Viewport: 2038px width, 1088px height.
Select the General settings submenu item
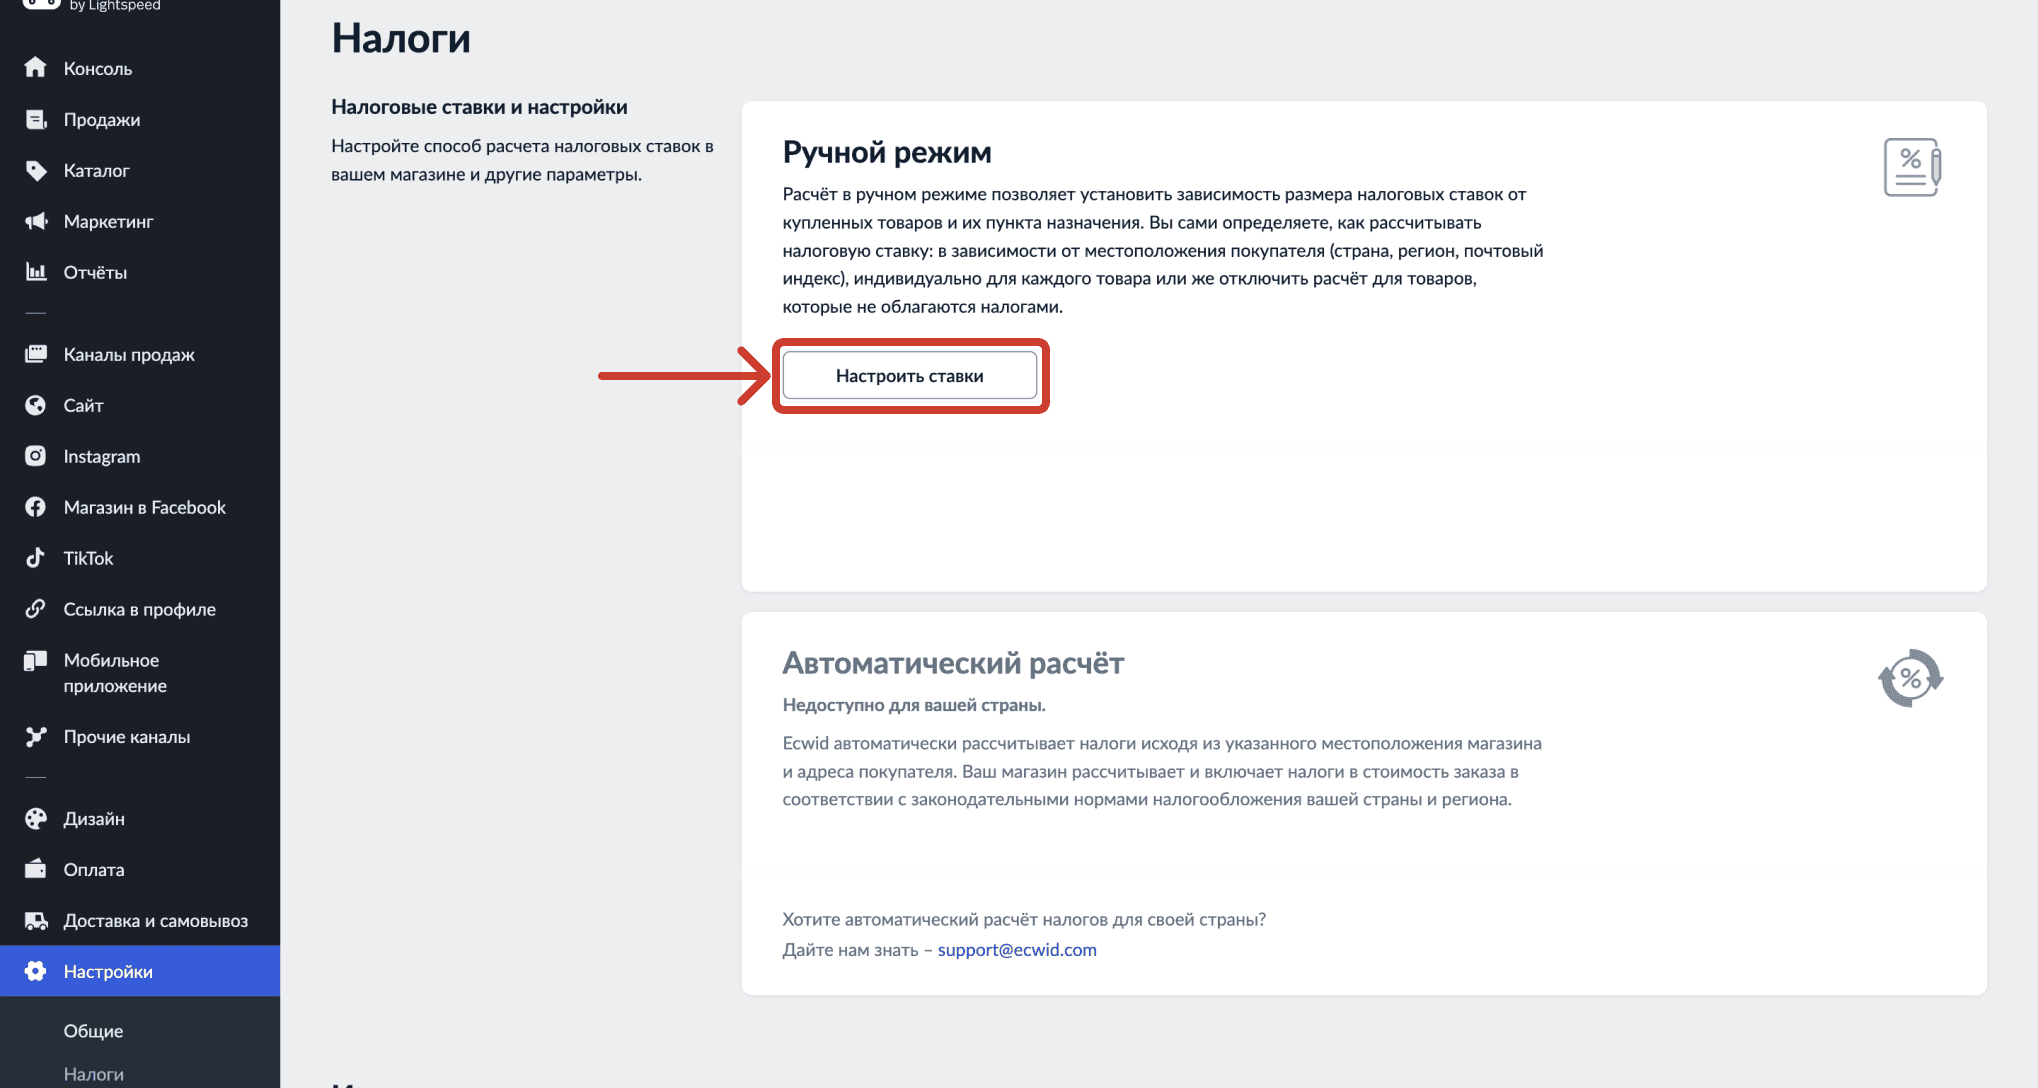93,1031
